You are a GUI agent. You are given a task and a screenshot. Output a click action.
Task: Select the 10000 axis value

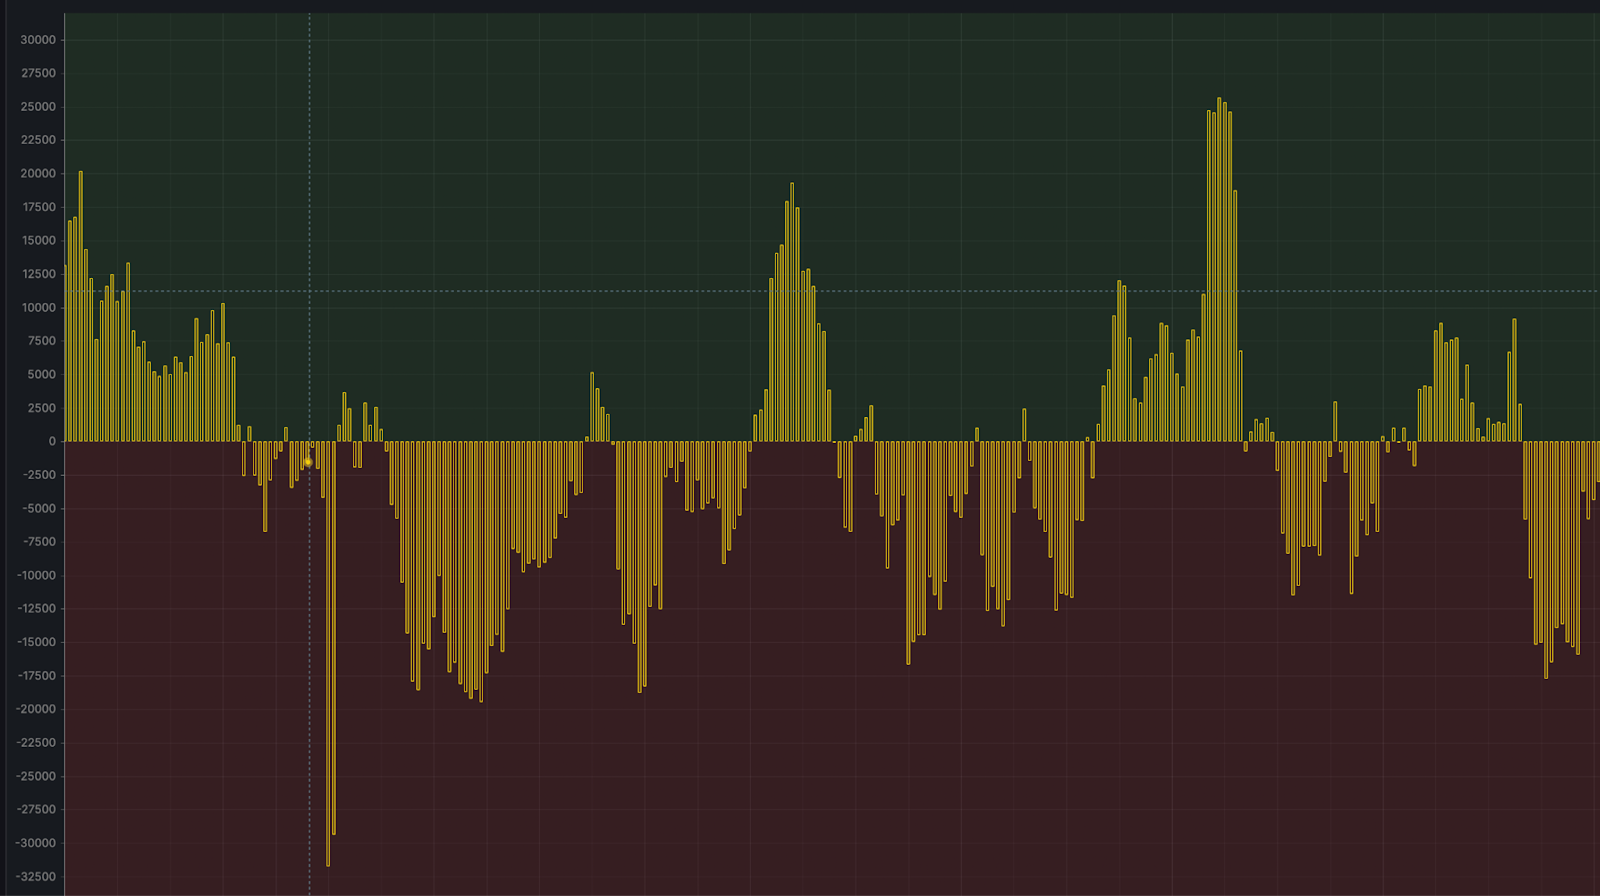[38, 308]
